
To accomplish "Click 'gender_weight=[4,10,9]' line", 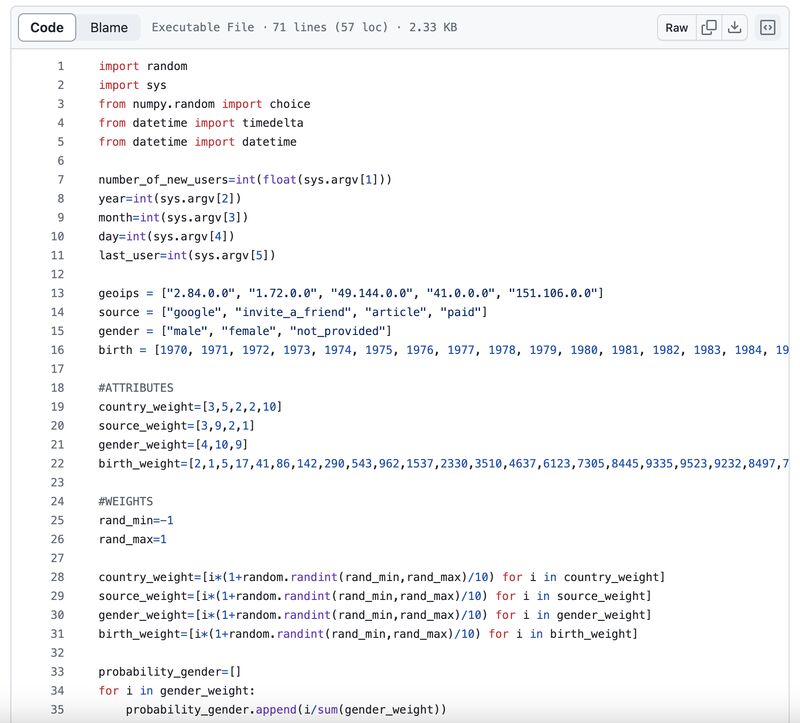I will point(173,444).
